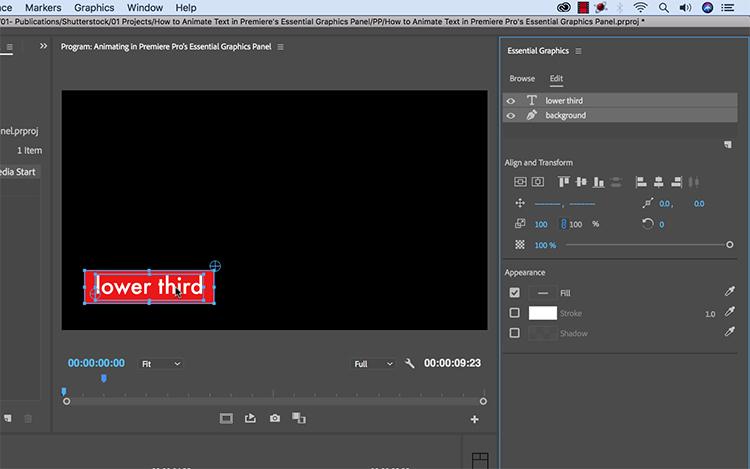Click the Align Left icon
Screen dimensions: 750x469
[x=641, y=182]
